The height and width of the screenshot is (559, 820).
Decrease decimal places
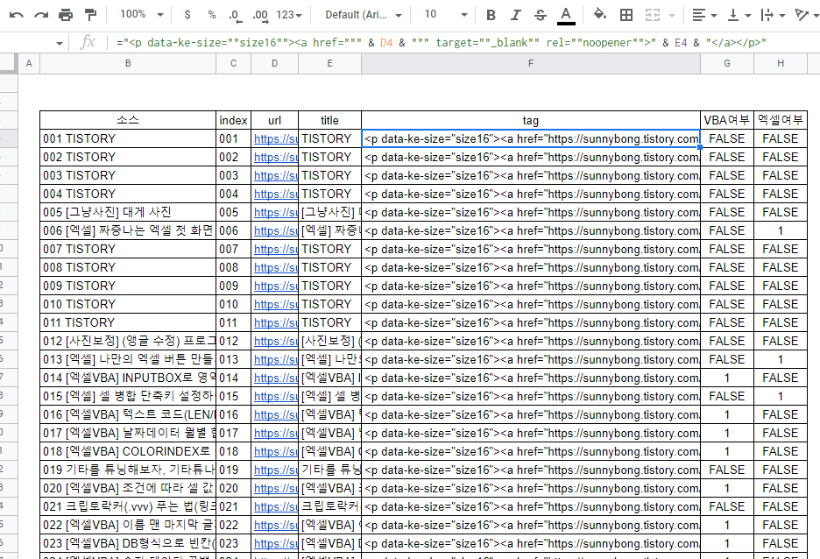pyautogui.click(x=235, y=16)
